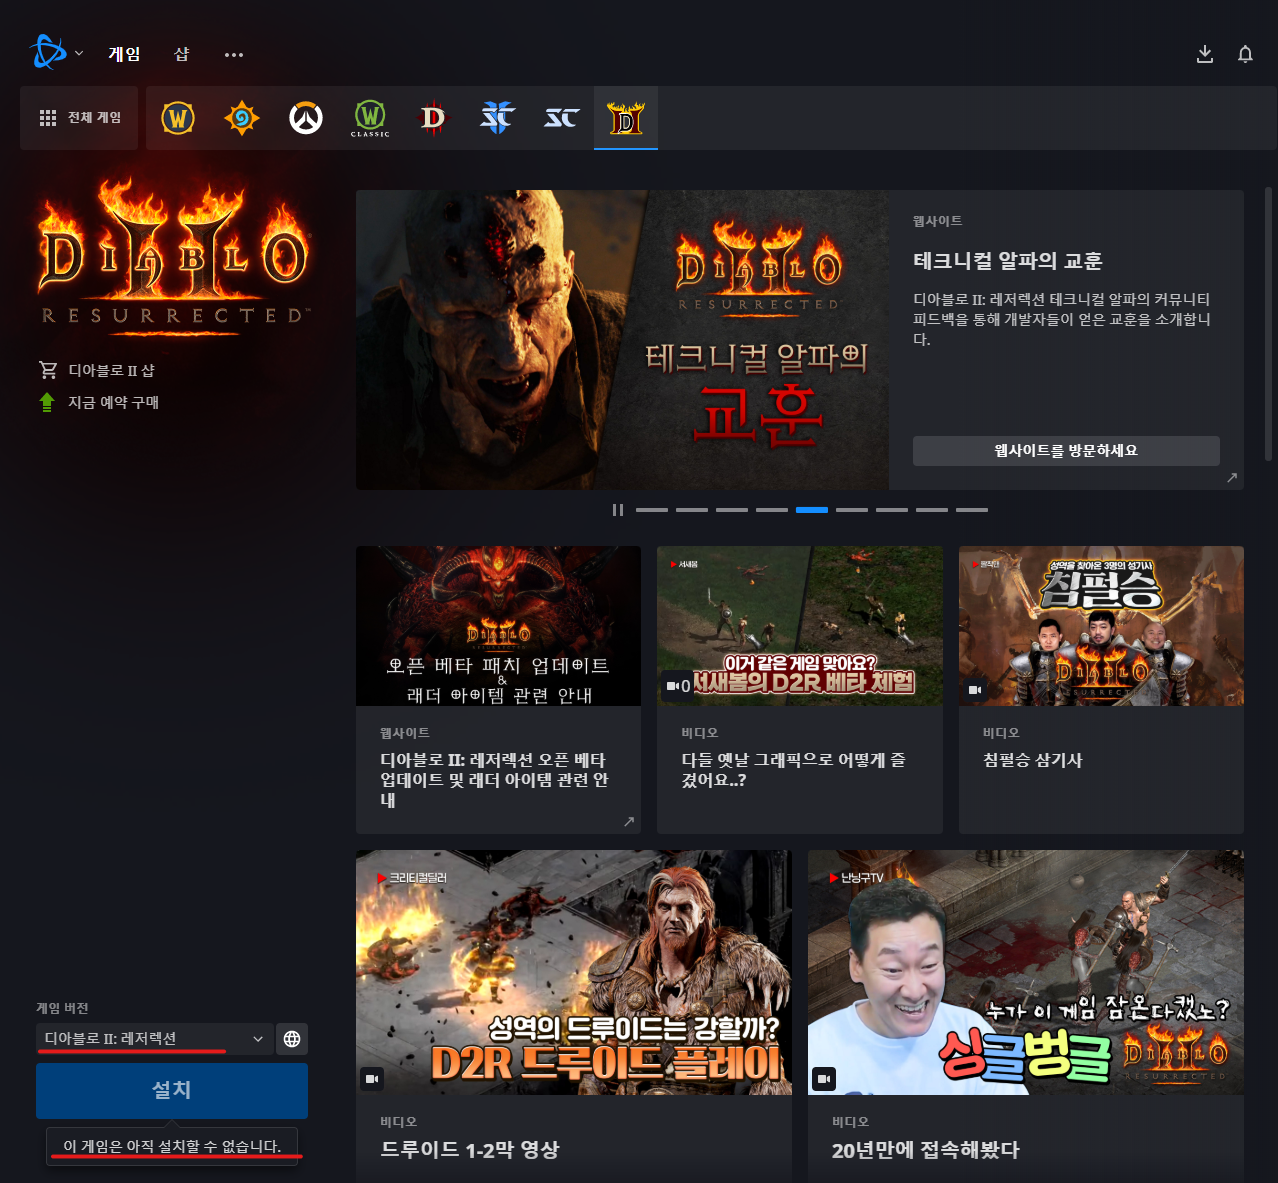Open the 테크니컬 알파의 교훈 banner image
Screen dimensions: 1278x1183
click(x=622, y=340)
